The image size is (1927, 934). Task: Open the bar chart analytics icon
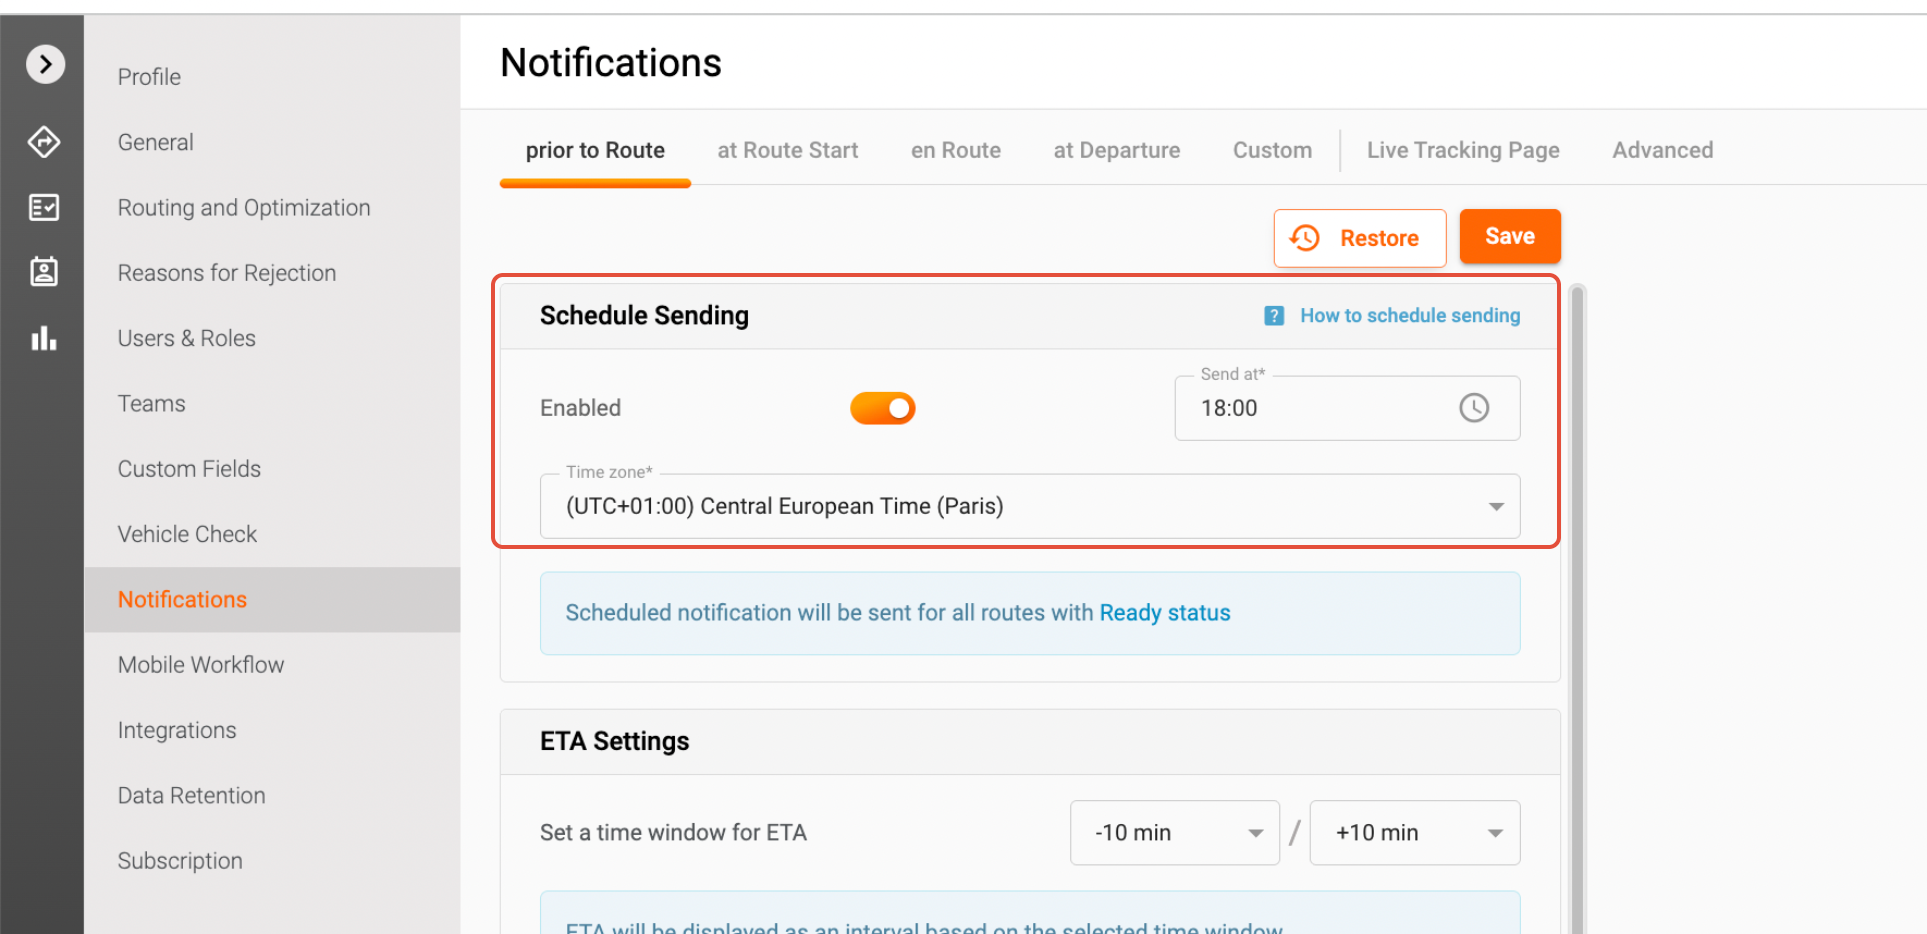pyautogui.click(x=44, y=338)
